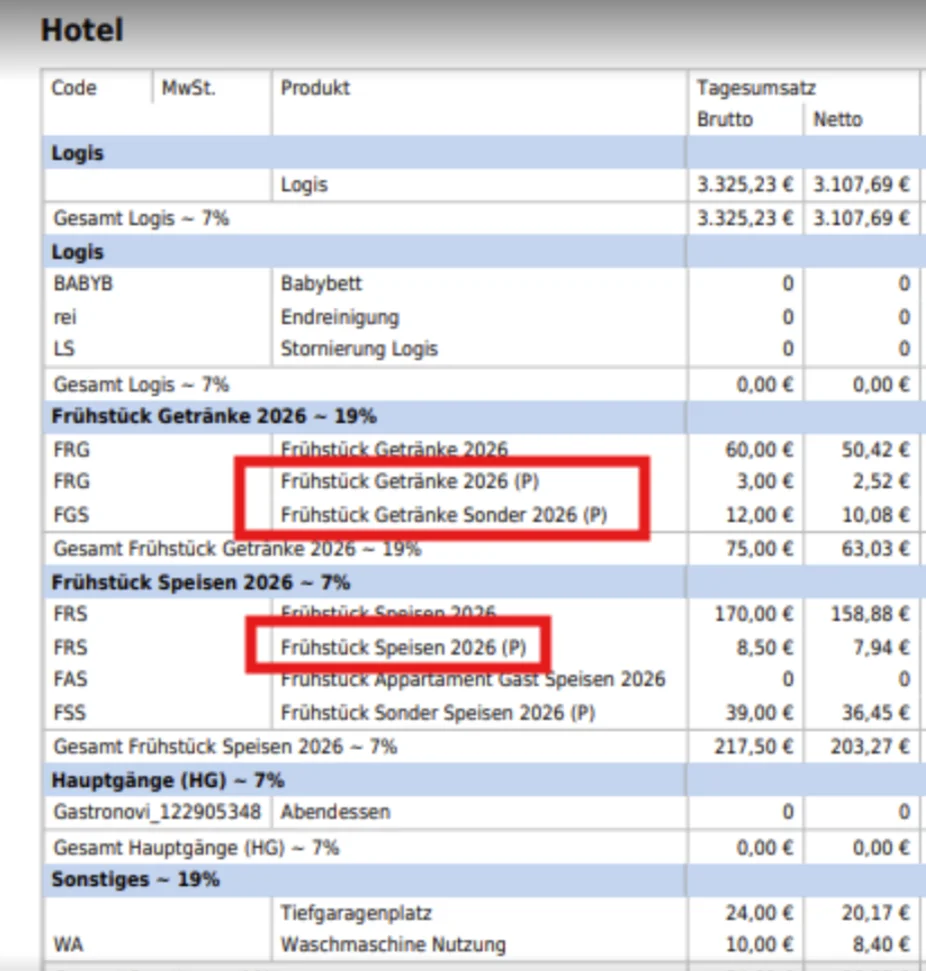Image resolution: width=926 pixels, height=971 pixels.
Task: Select the "Waschmaschine Nutzung" product name
Action: [393, 944]
